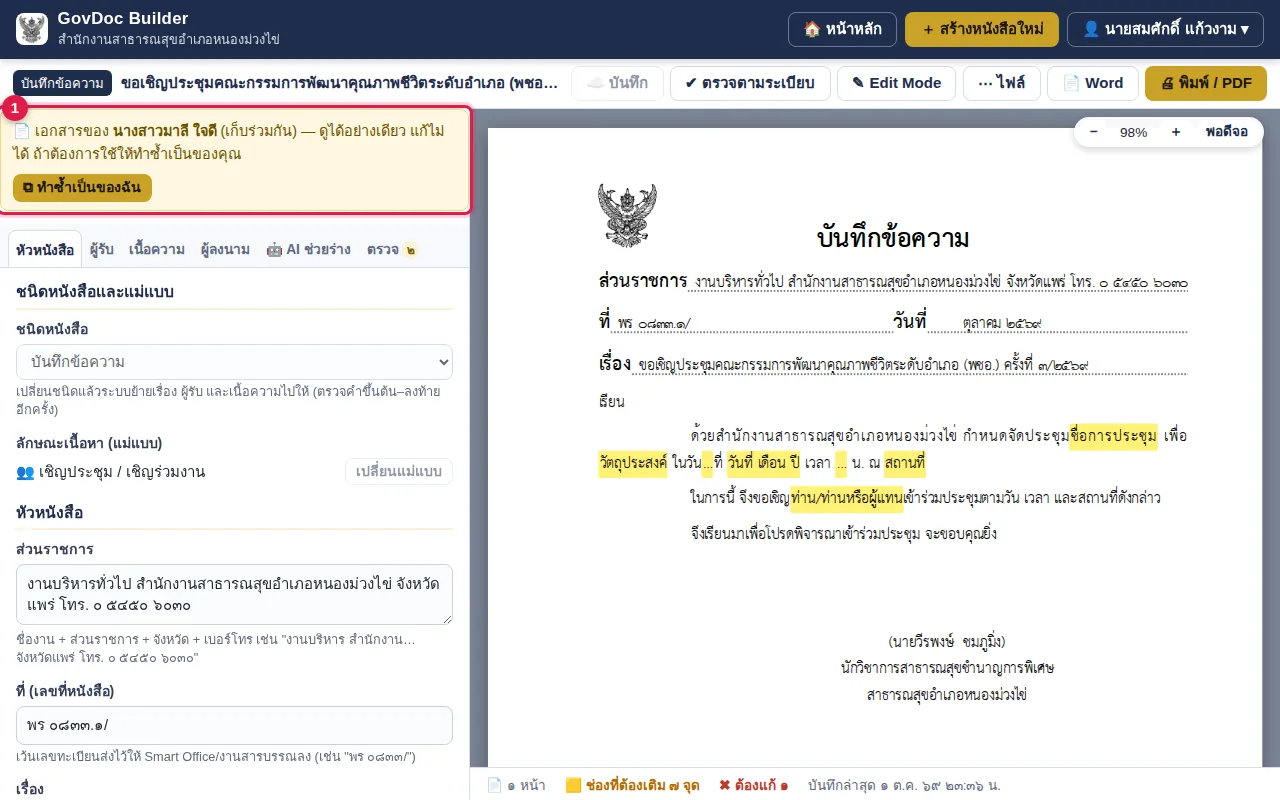Open AI ช่วยร่าง tab
Viewport: 1280px width, 800px height.
308,249
